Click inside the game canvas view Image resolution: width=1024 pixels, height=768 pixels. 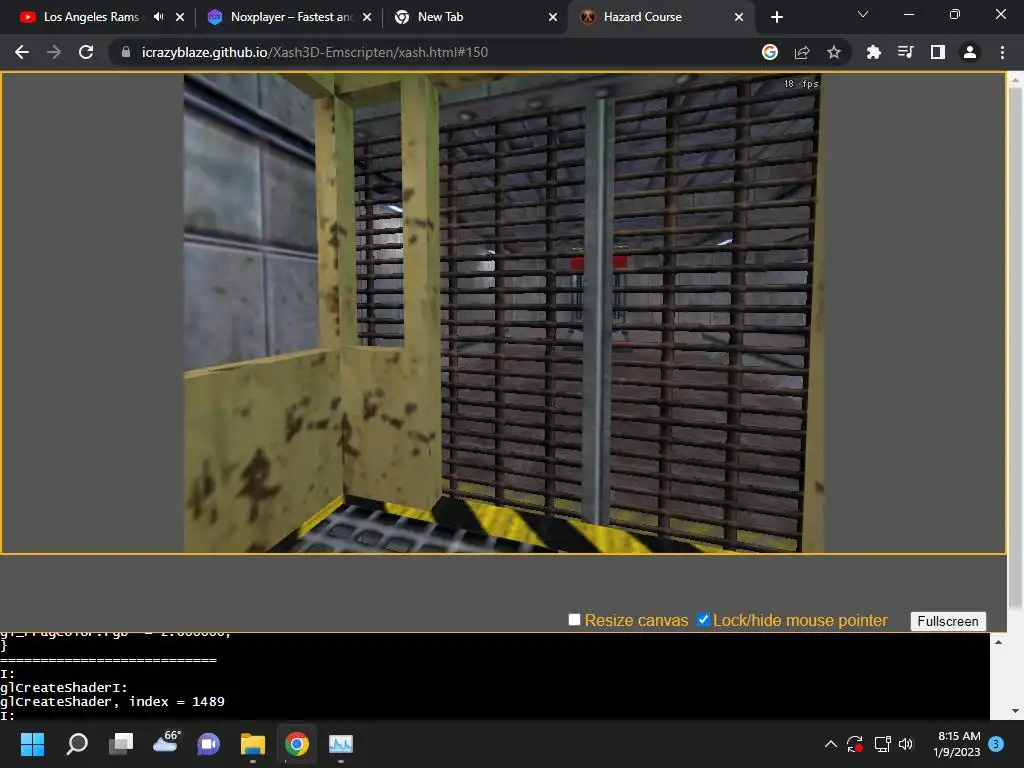pyautogui.click(x=503, y=313)
